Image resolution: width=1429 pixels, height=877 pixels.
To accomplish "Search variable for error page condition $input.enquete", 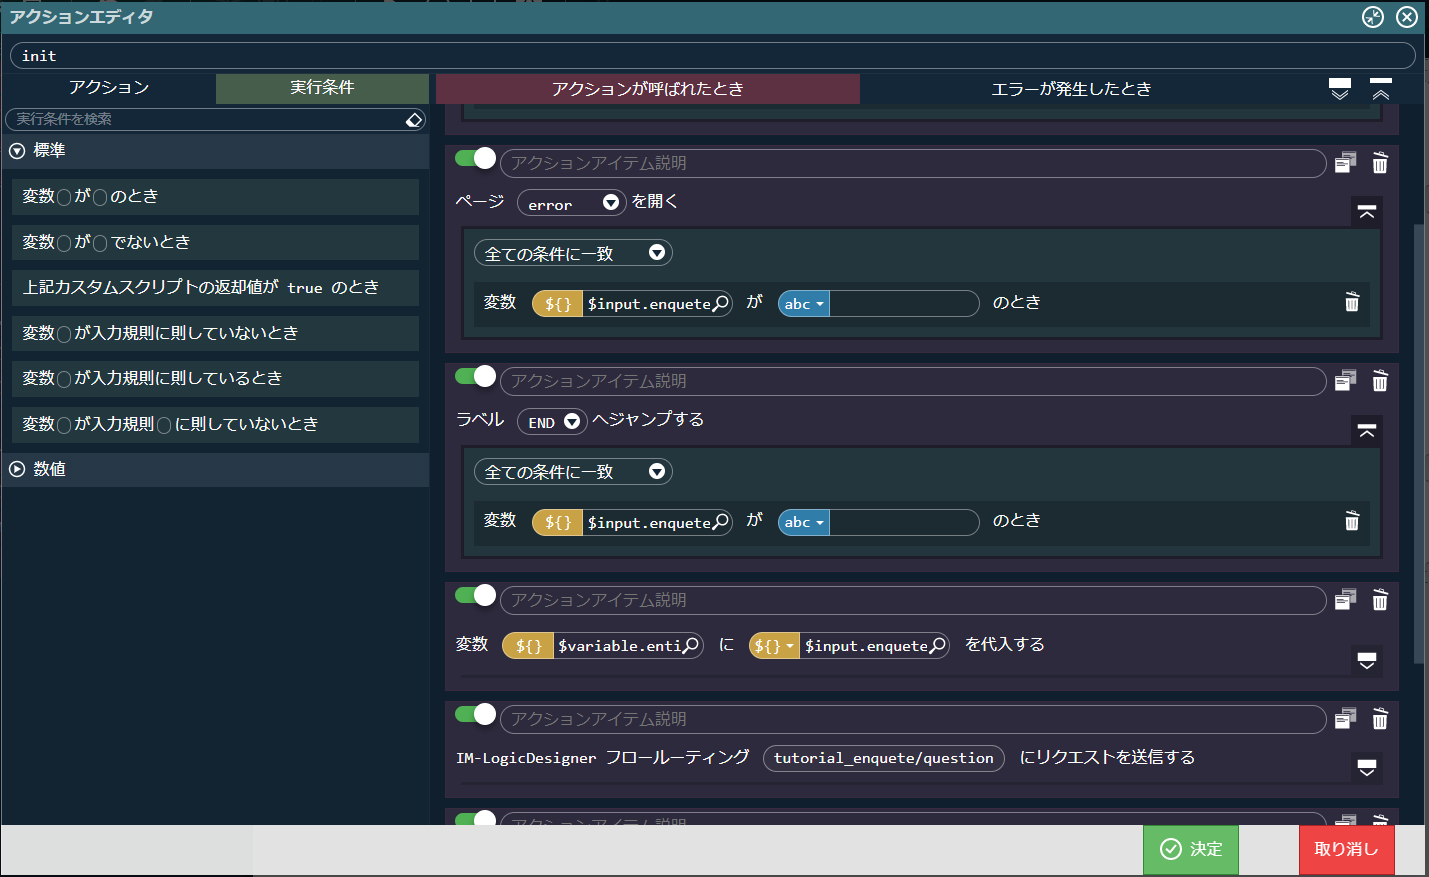I will click(x=721, y=303).
